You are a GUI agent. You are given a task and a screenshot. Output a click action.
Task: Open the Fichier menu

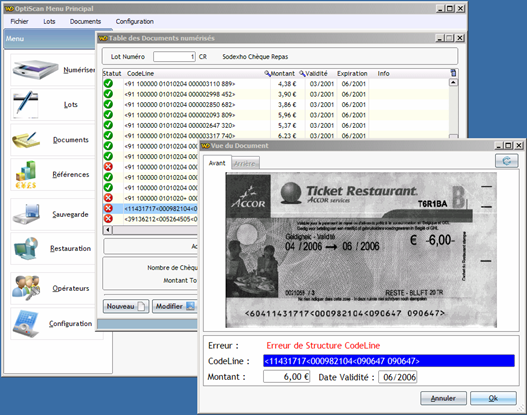tap(19, 22)
